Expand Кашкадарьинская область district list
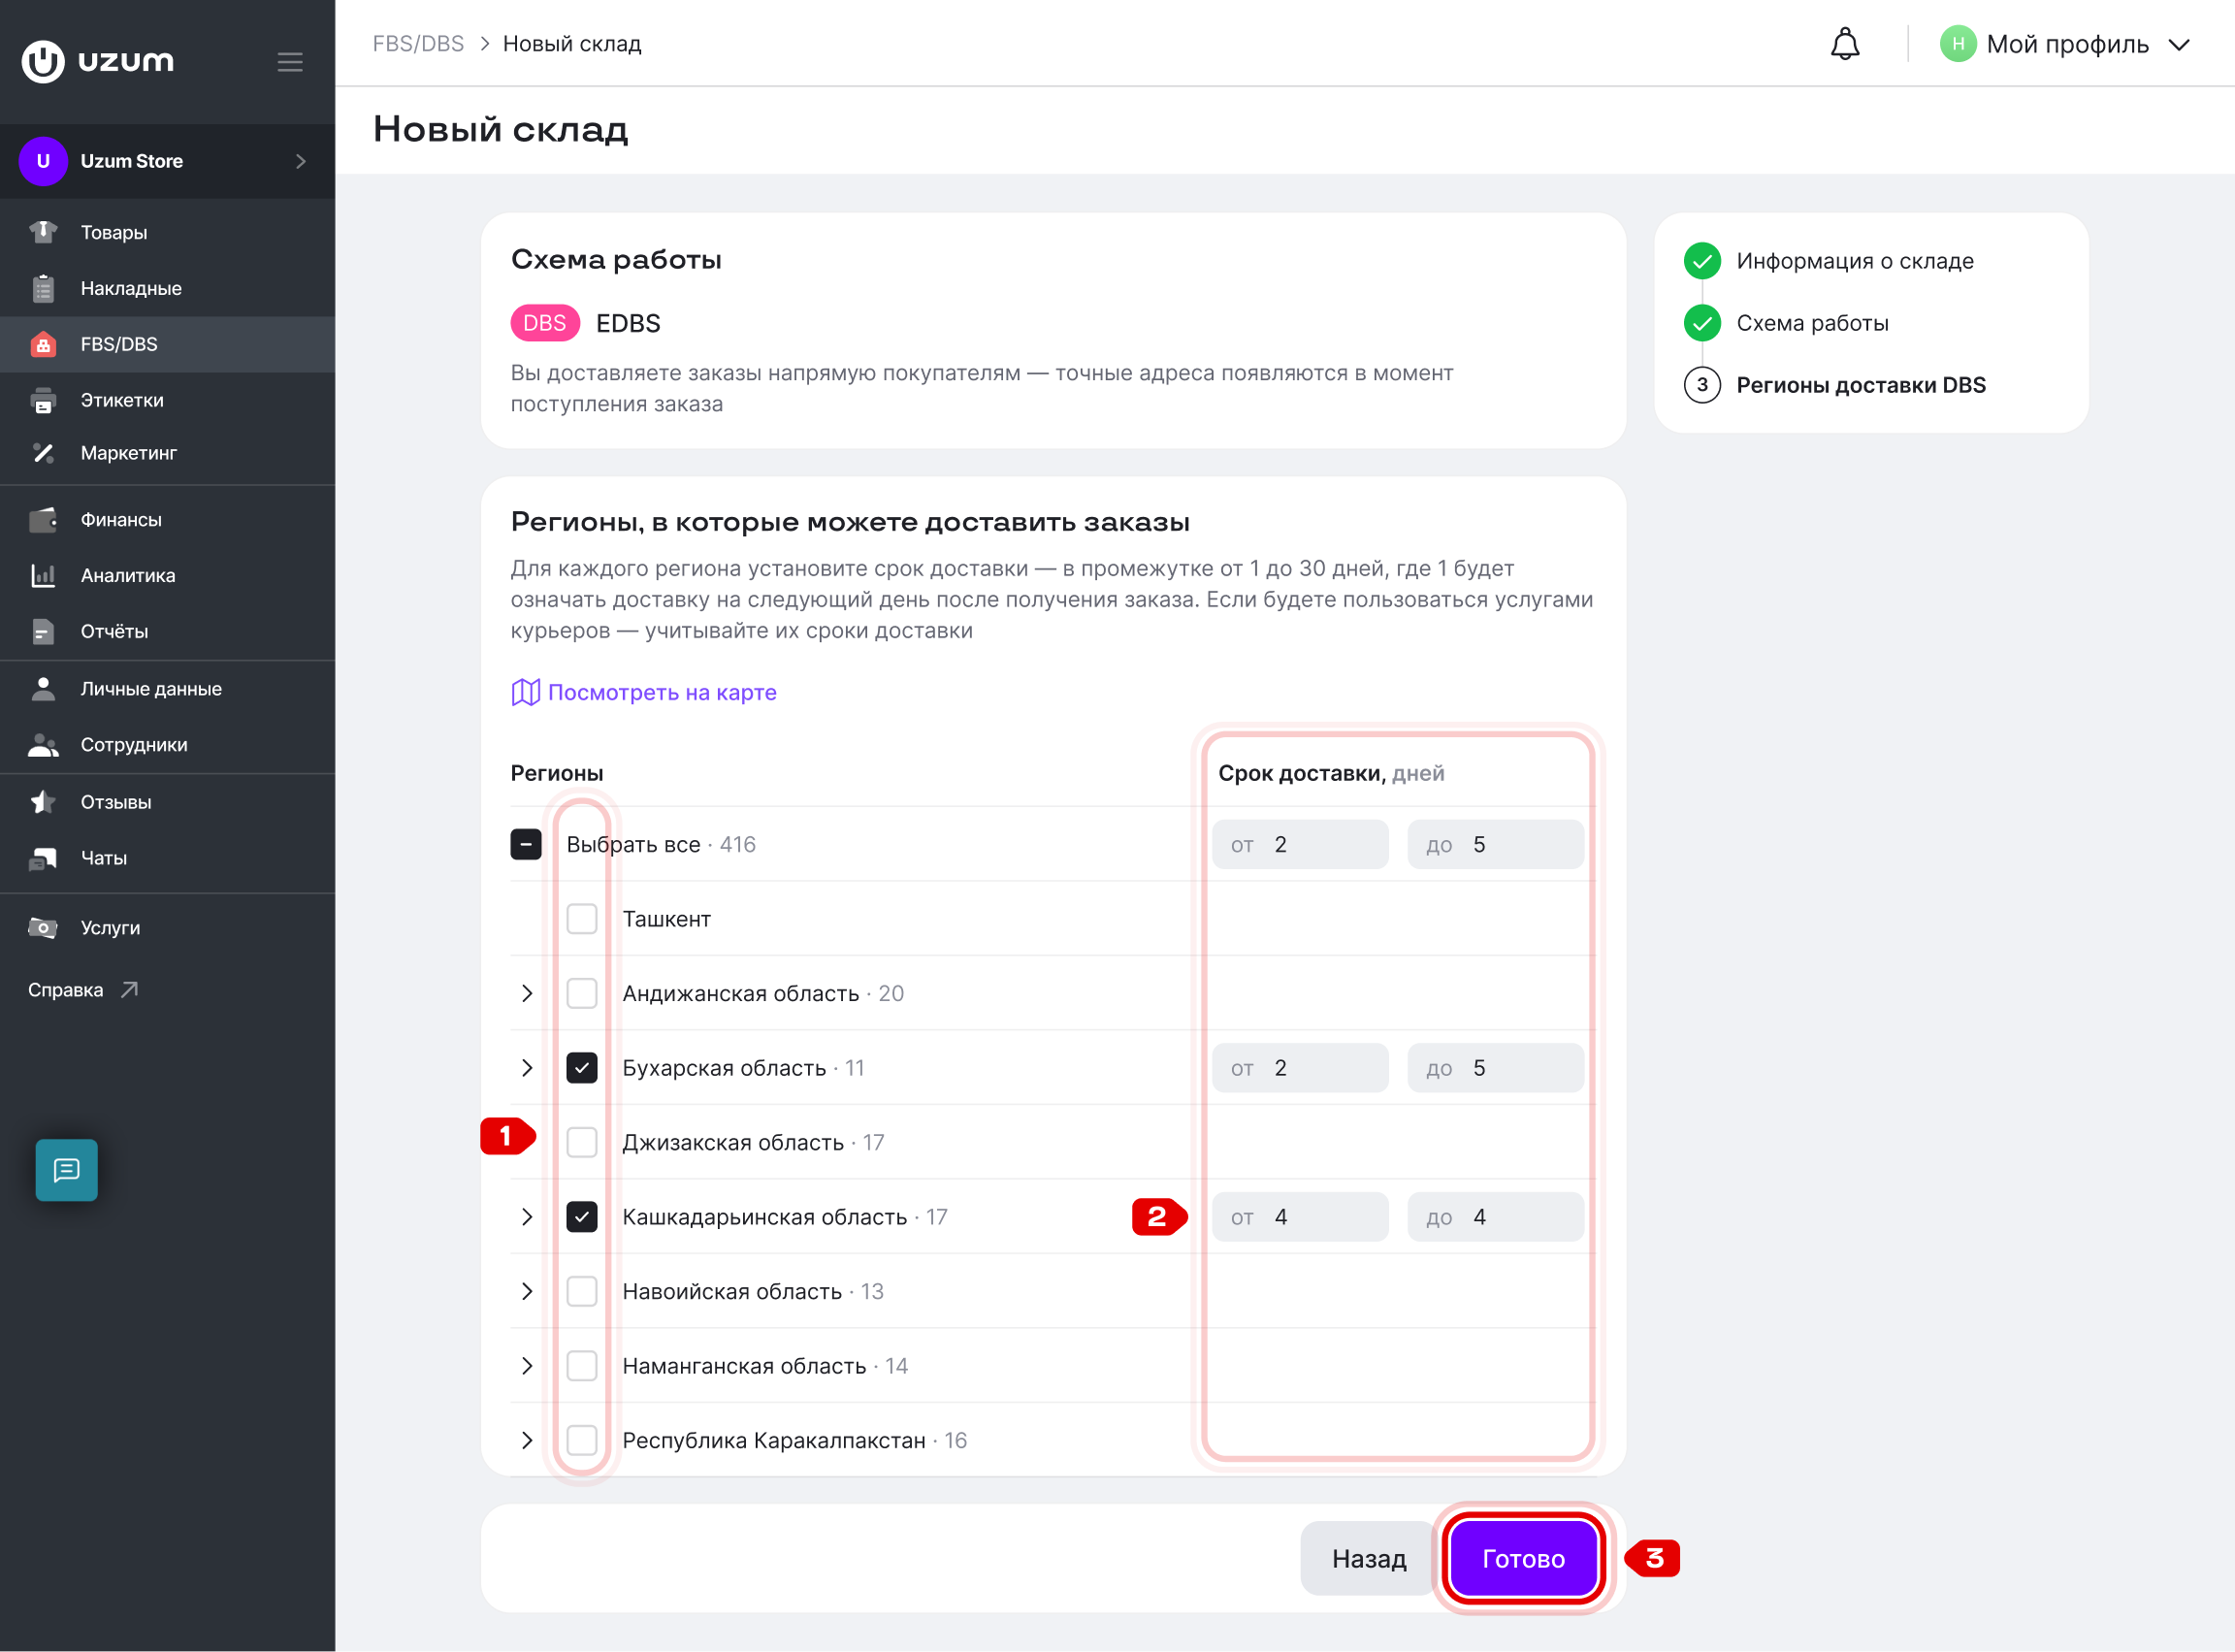This screenshot has width=2235, height=1652. [527, 1216]
